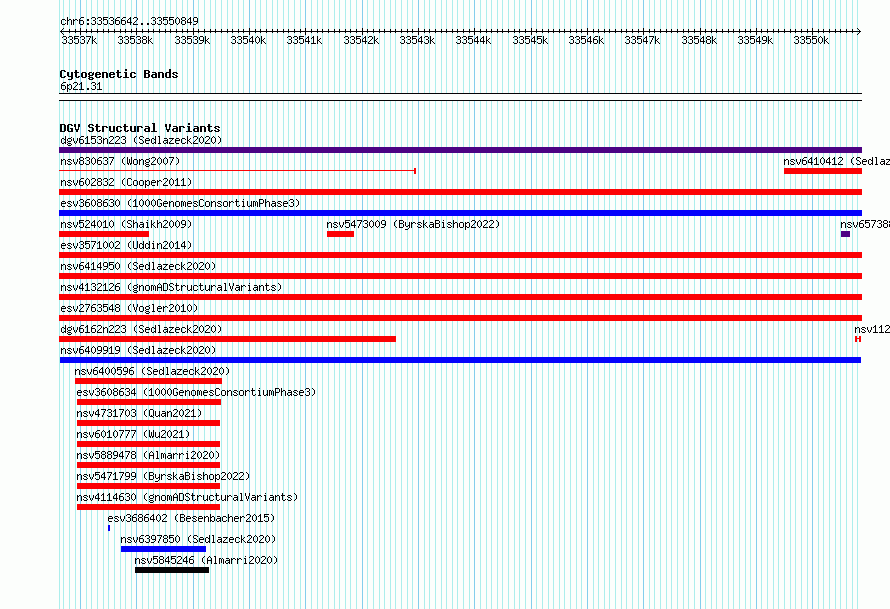890x609 pixels.
Task: Click the chr6:33536642..33550849 region label
Action: 129,21
